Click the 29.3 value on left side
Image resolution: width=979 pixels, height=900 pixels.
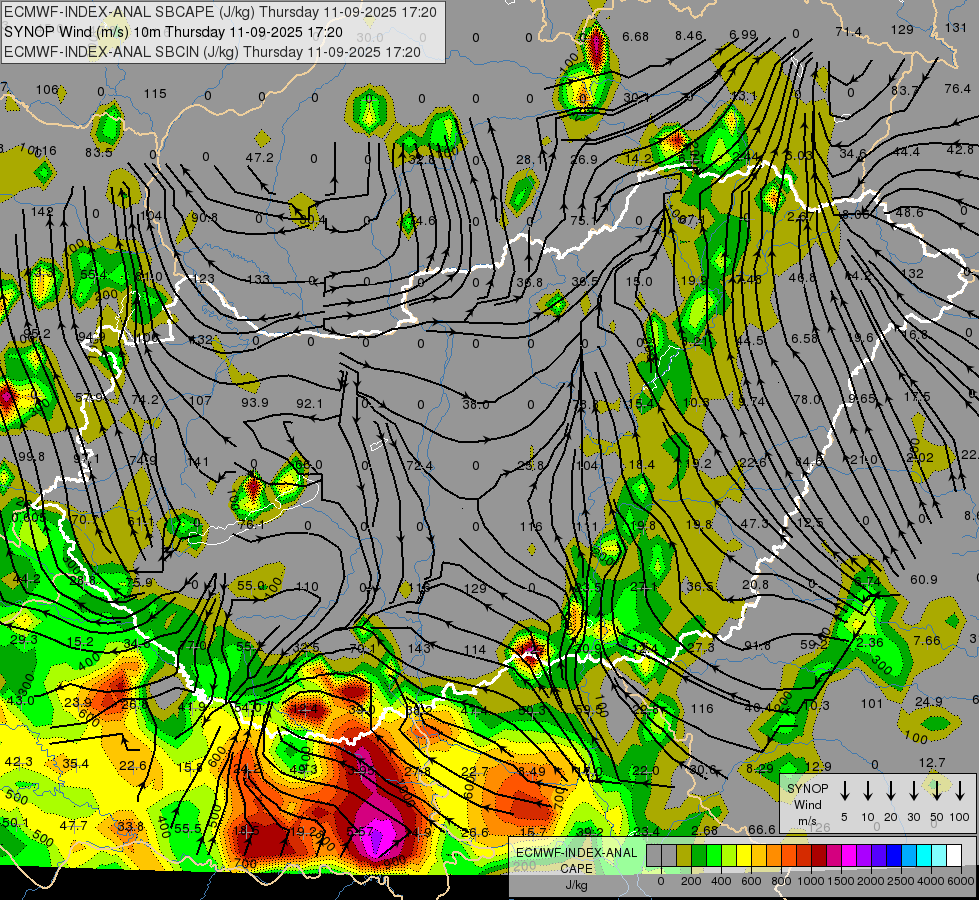click(x=24, y=640)
